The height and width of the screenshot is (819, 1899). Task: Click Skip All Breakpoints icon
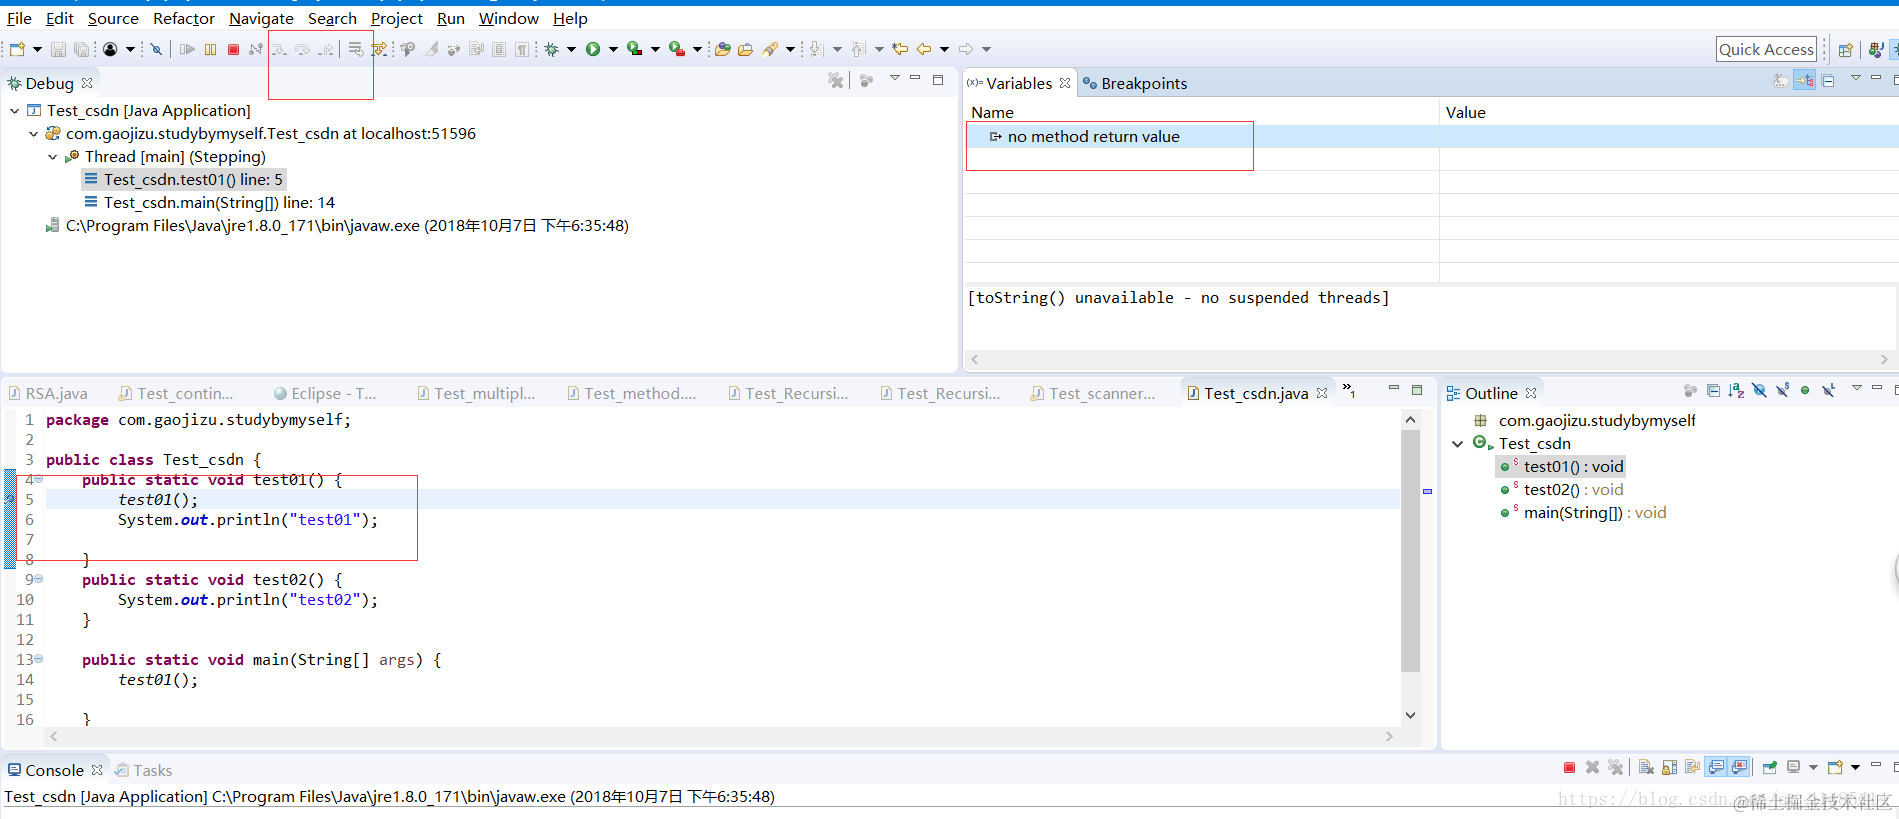156,49
